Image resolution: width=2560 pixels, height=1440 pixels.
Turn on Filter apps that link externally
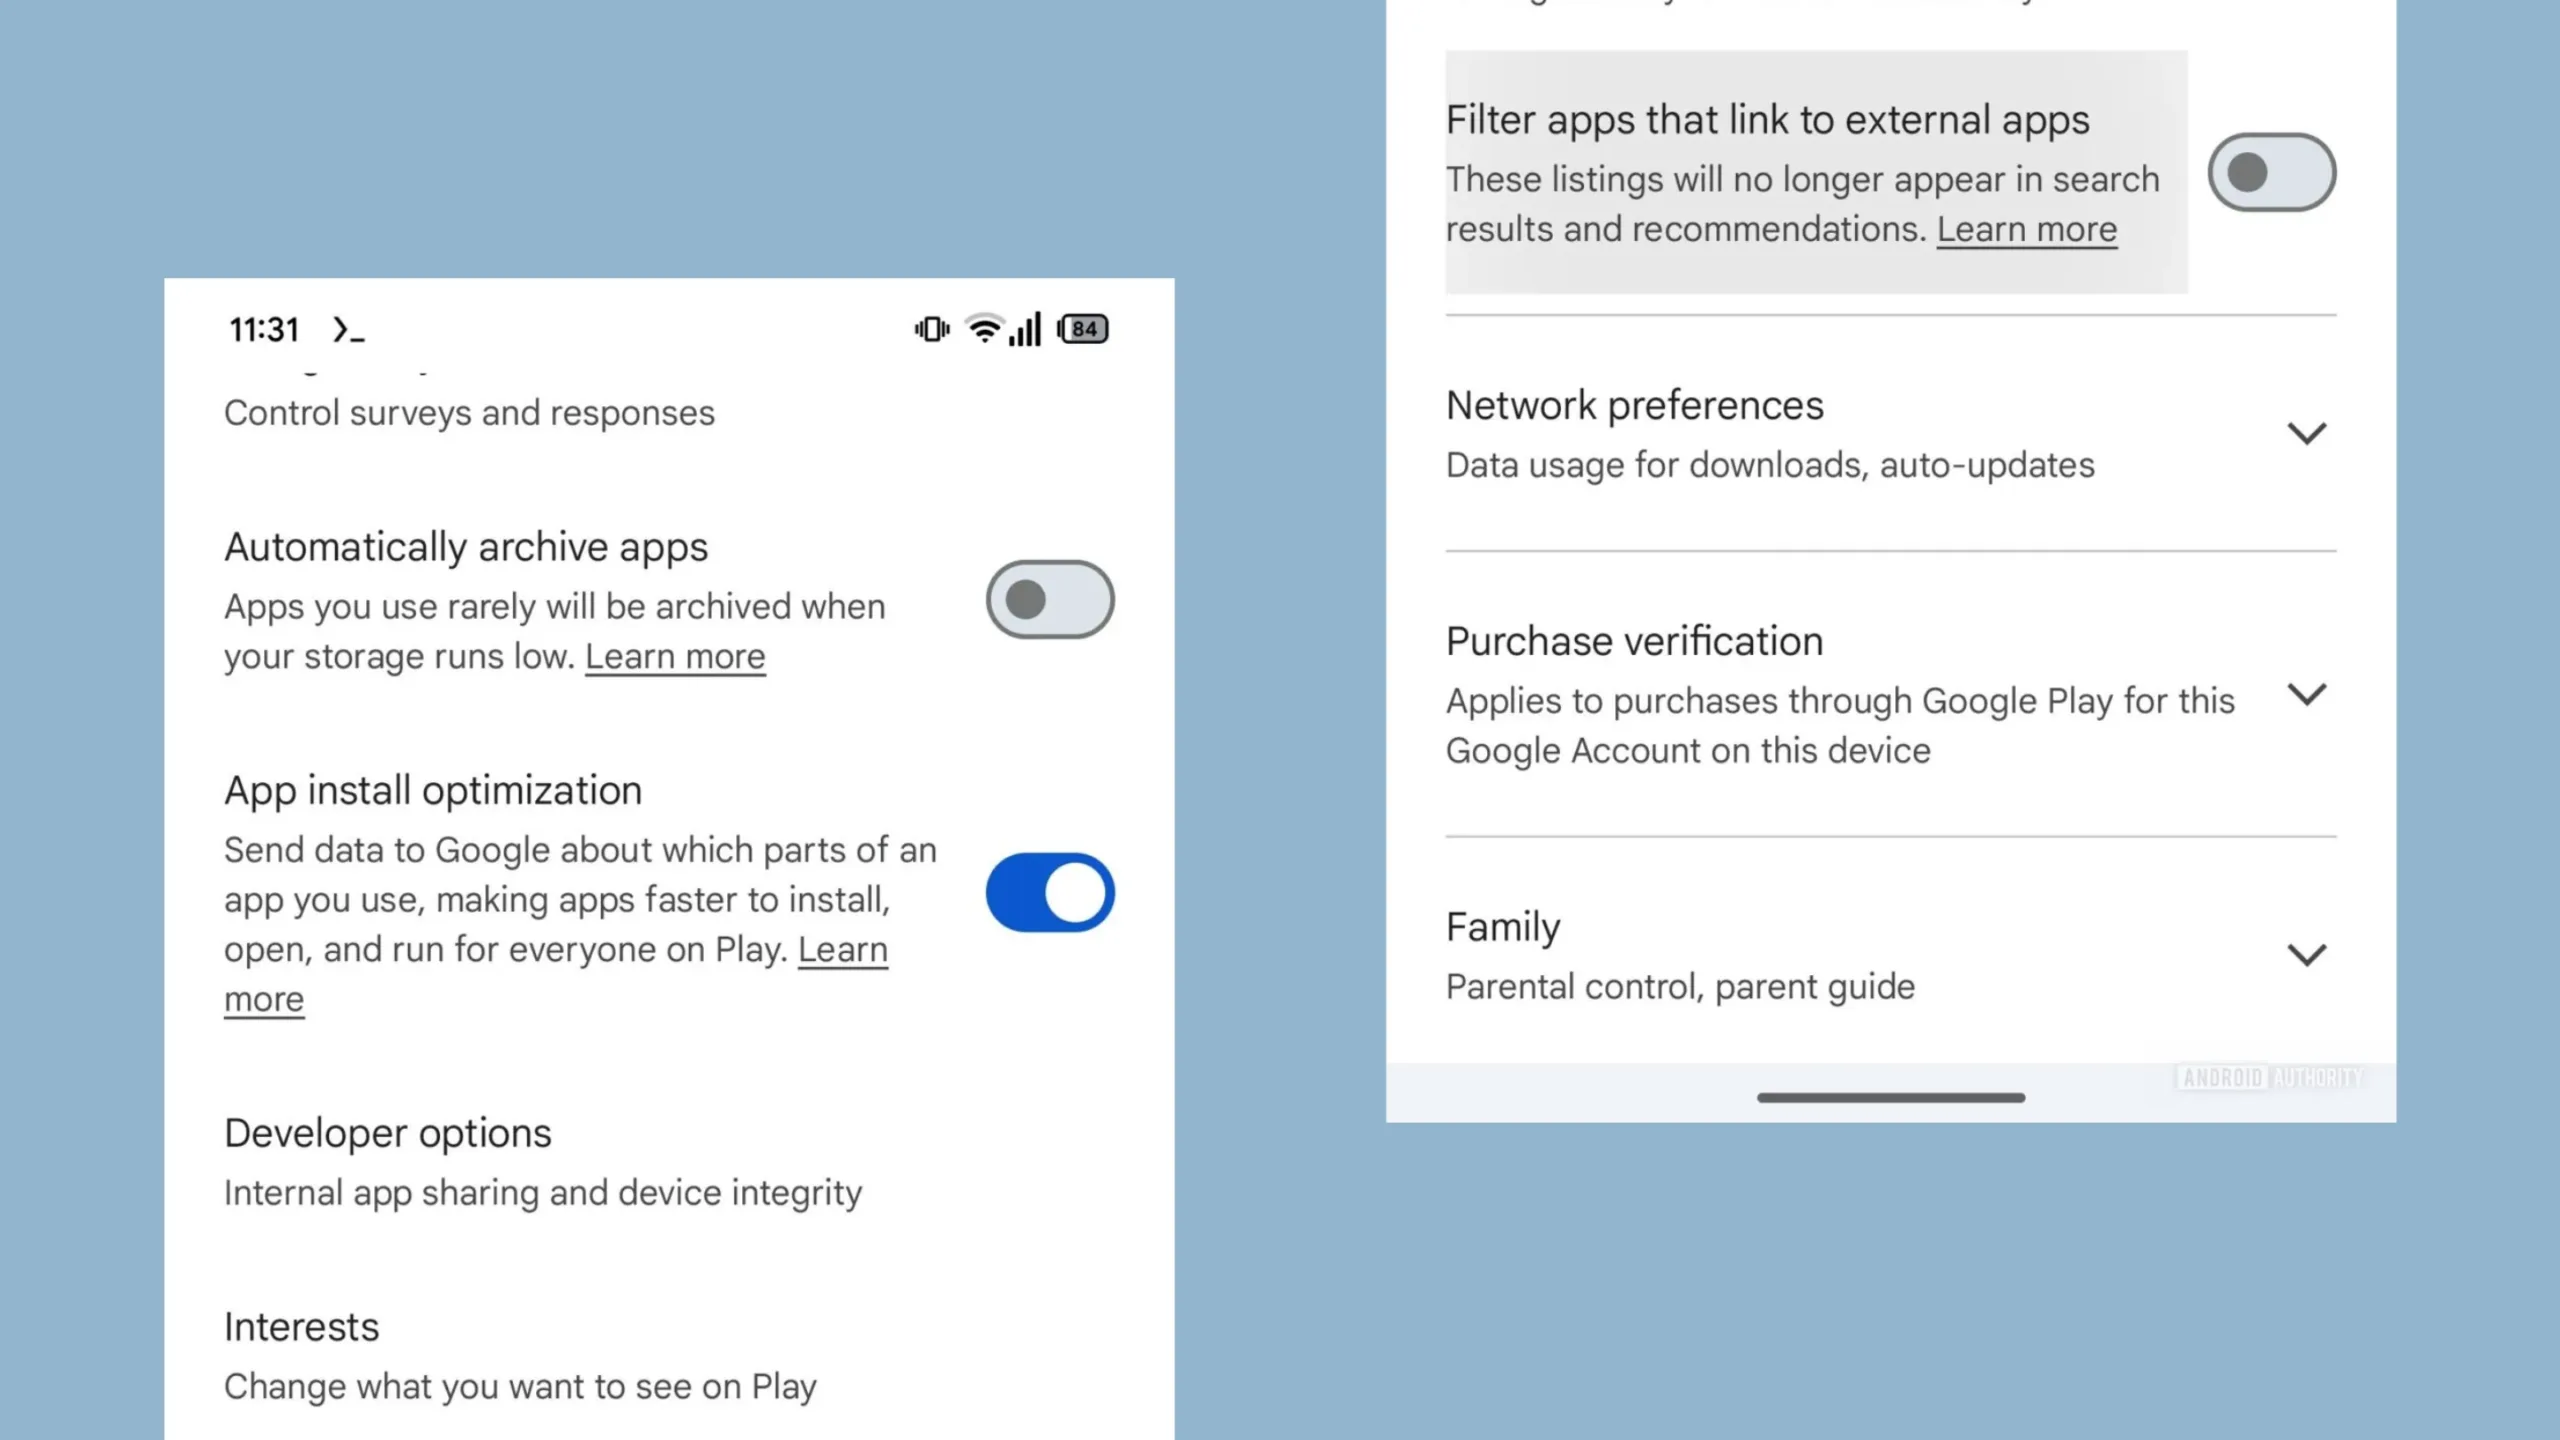pos(2272,172)
